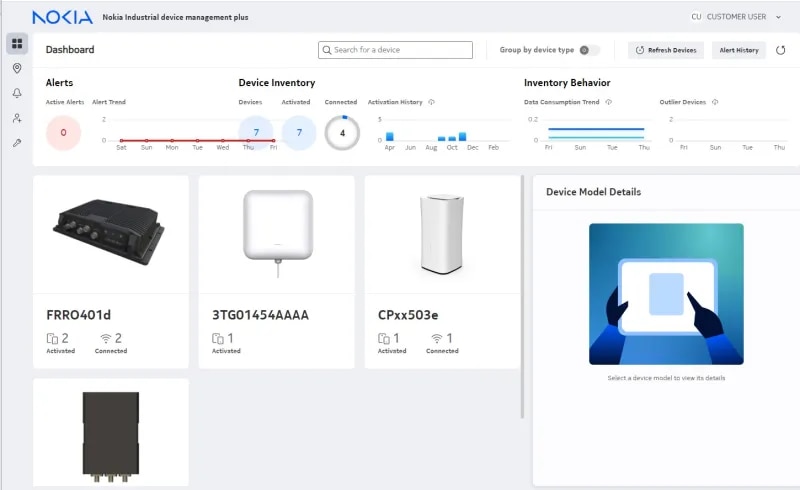Click the reload icon beside Alert History
The height and width of the screenshot is (490, 800).
pos(780,50)
